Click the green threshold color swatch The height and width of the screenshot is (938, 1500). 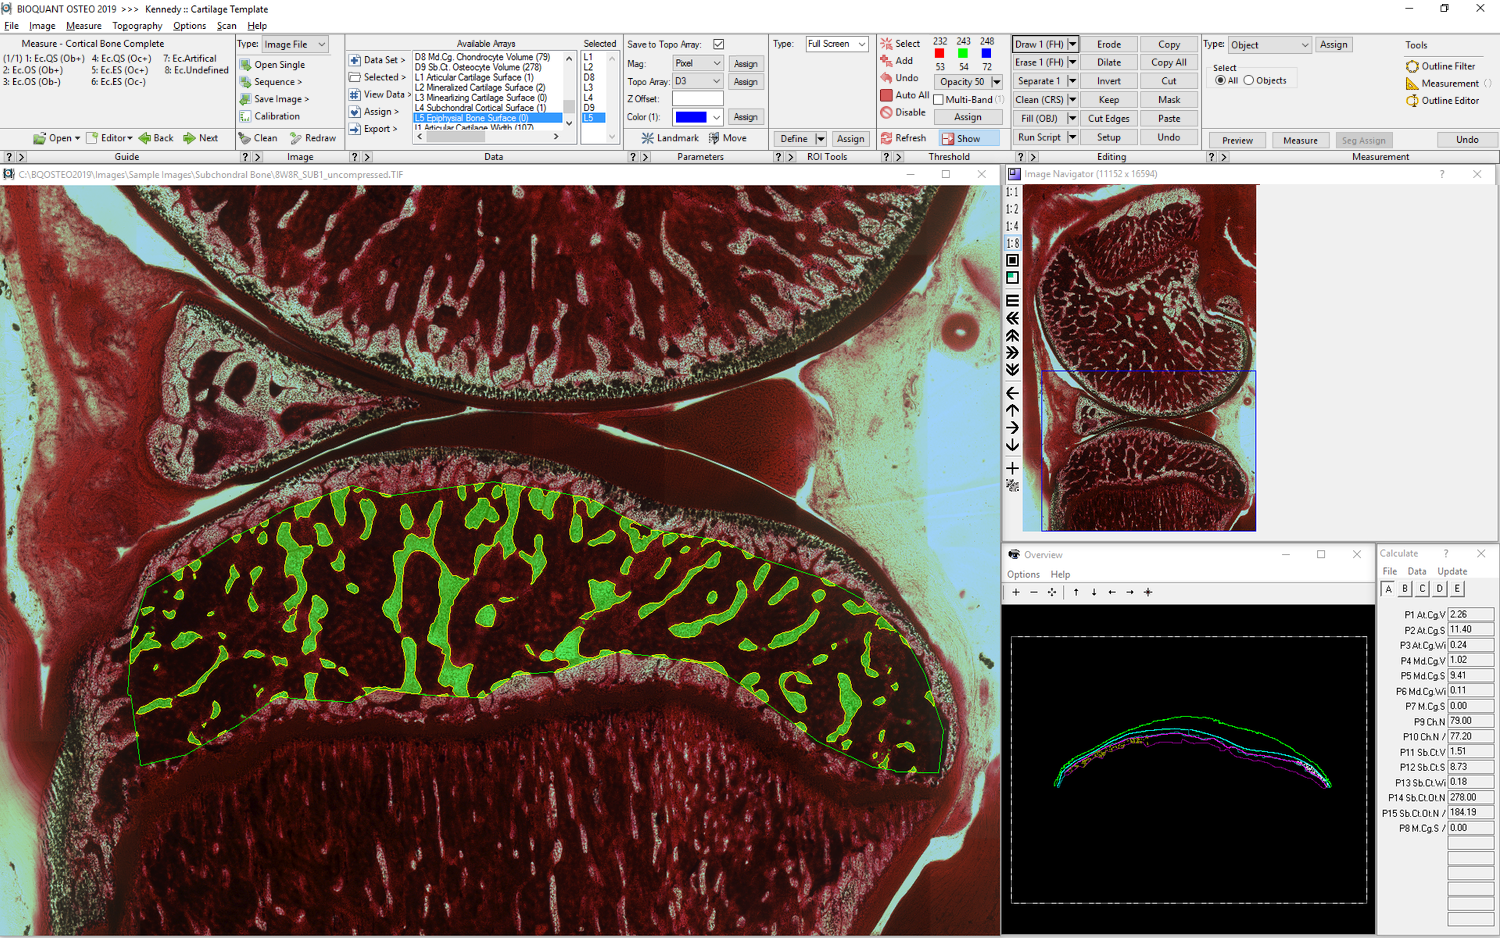coord(963,54)
